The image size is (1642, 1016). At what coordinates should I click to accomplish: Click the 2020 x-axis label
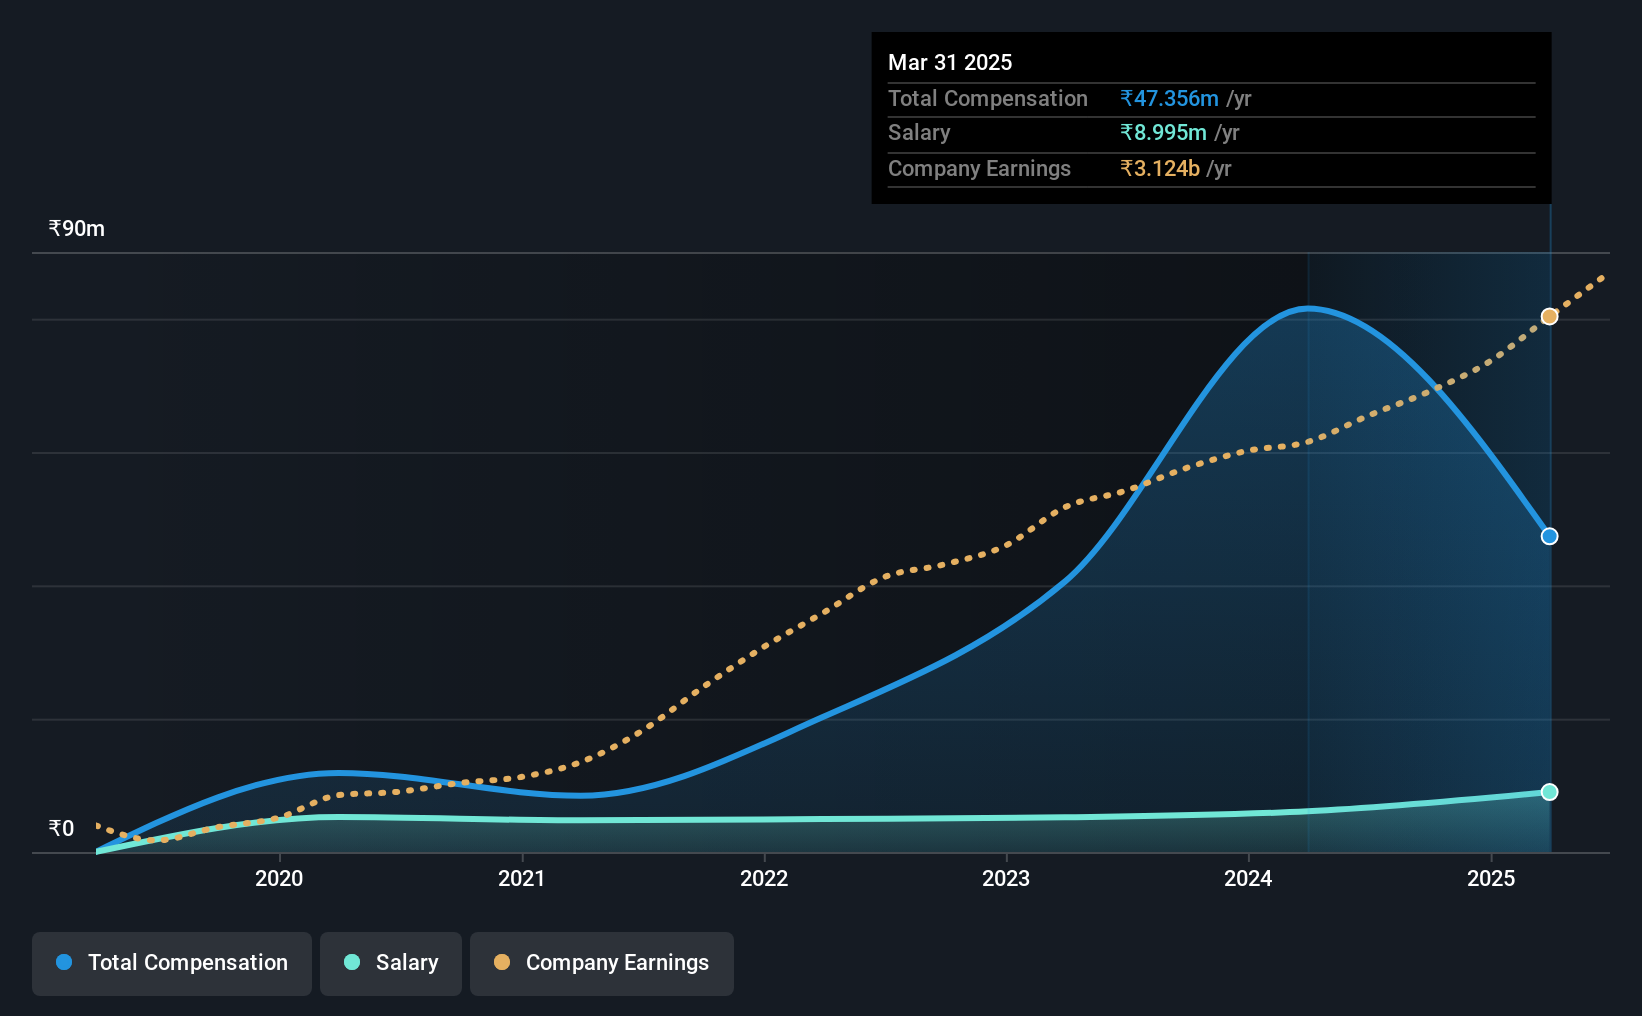tap(279, 878)
